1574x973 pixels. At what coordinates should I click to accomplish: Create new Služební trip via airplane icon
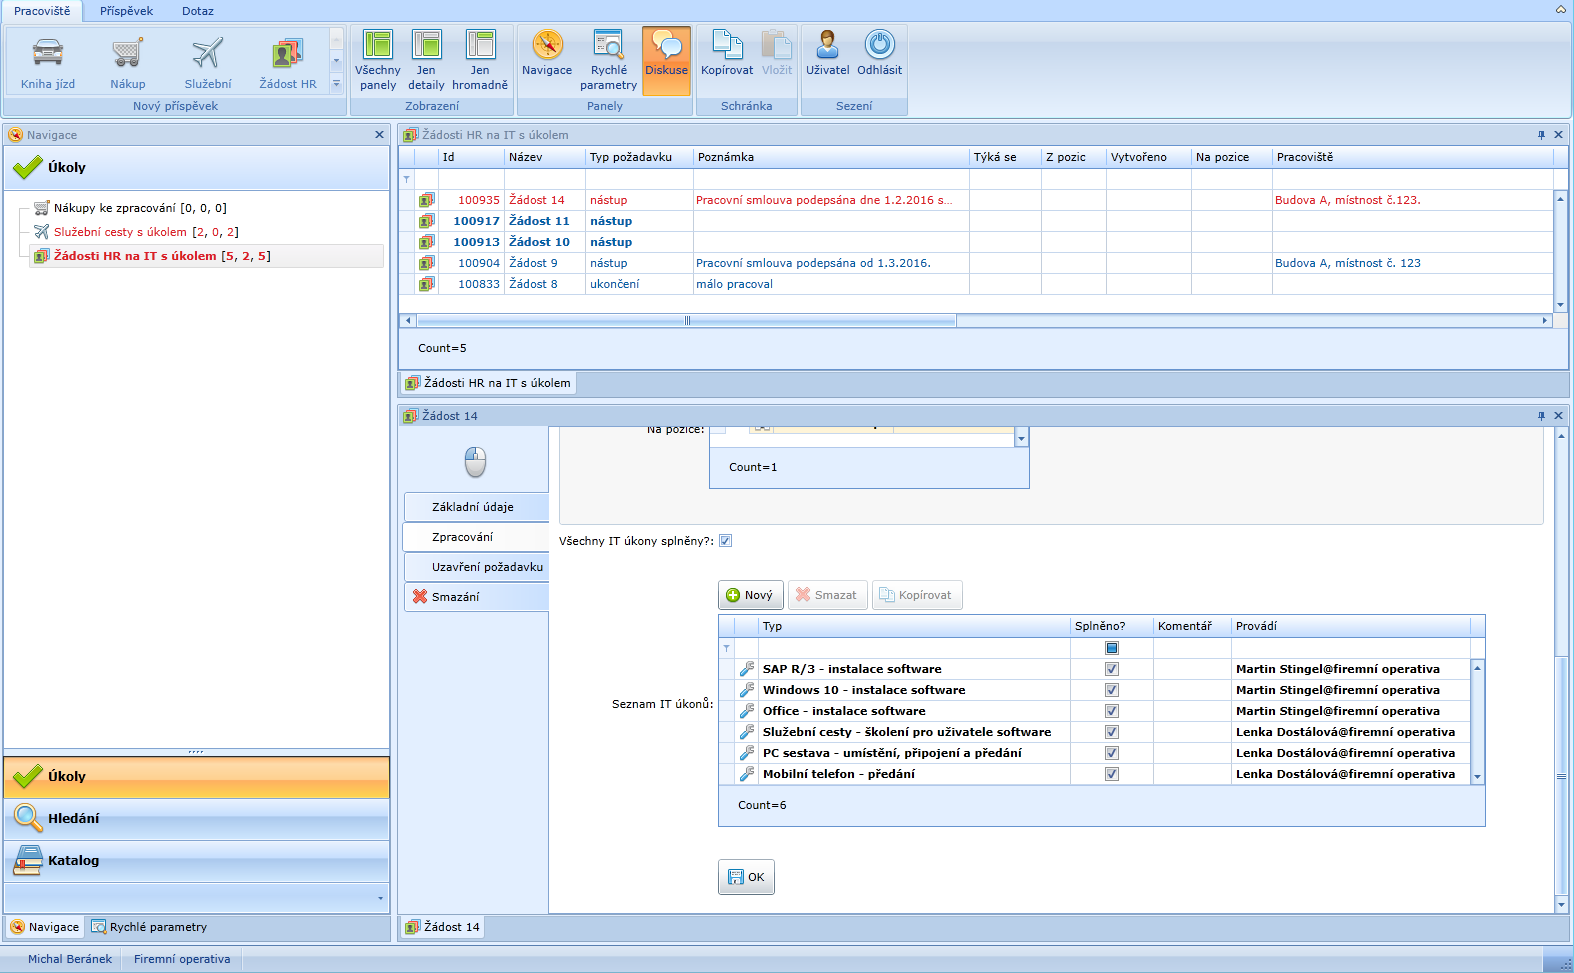click(207, 52)
